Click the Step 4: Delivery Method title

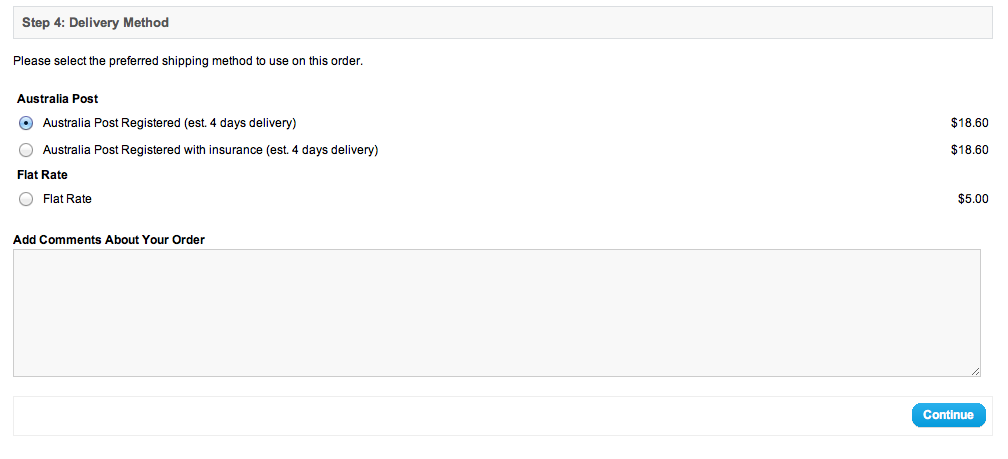(x=95, y=22)
